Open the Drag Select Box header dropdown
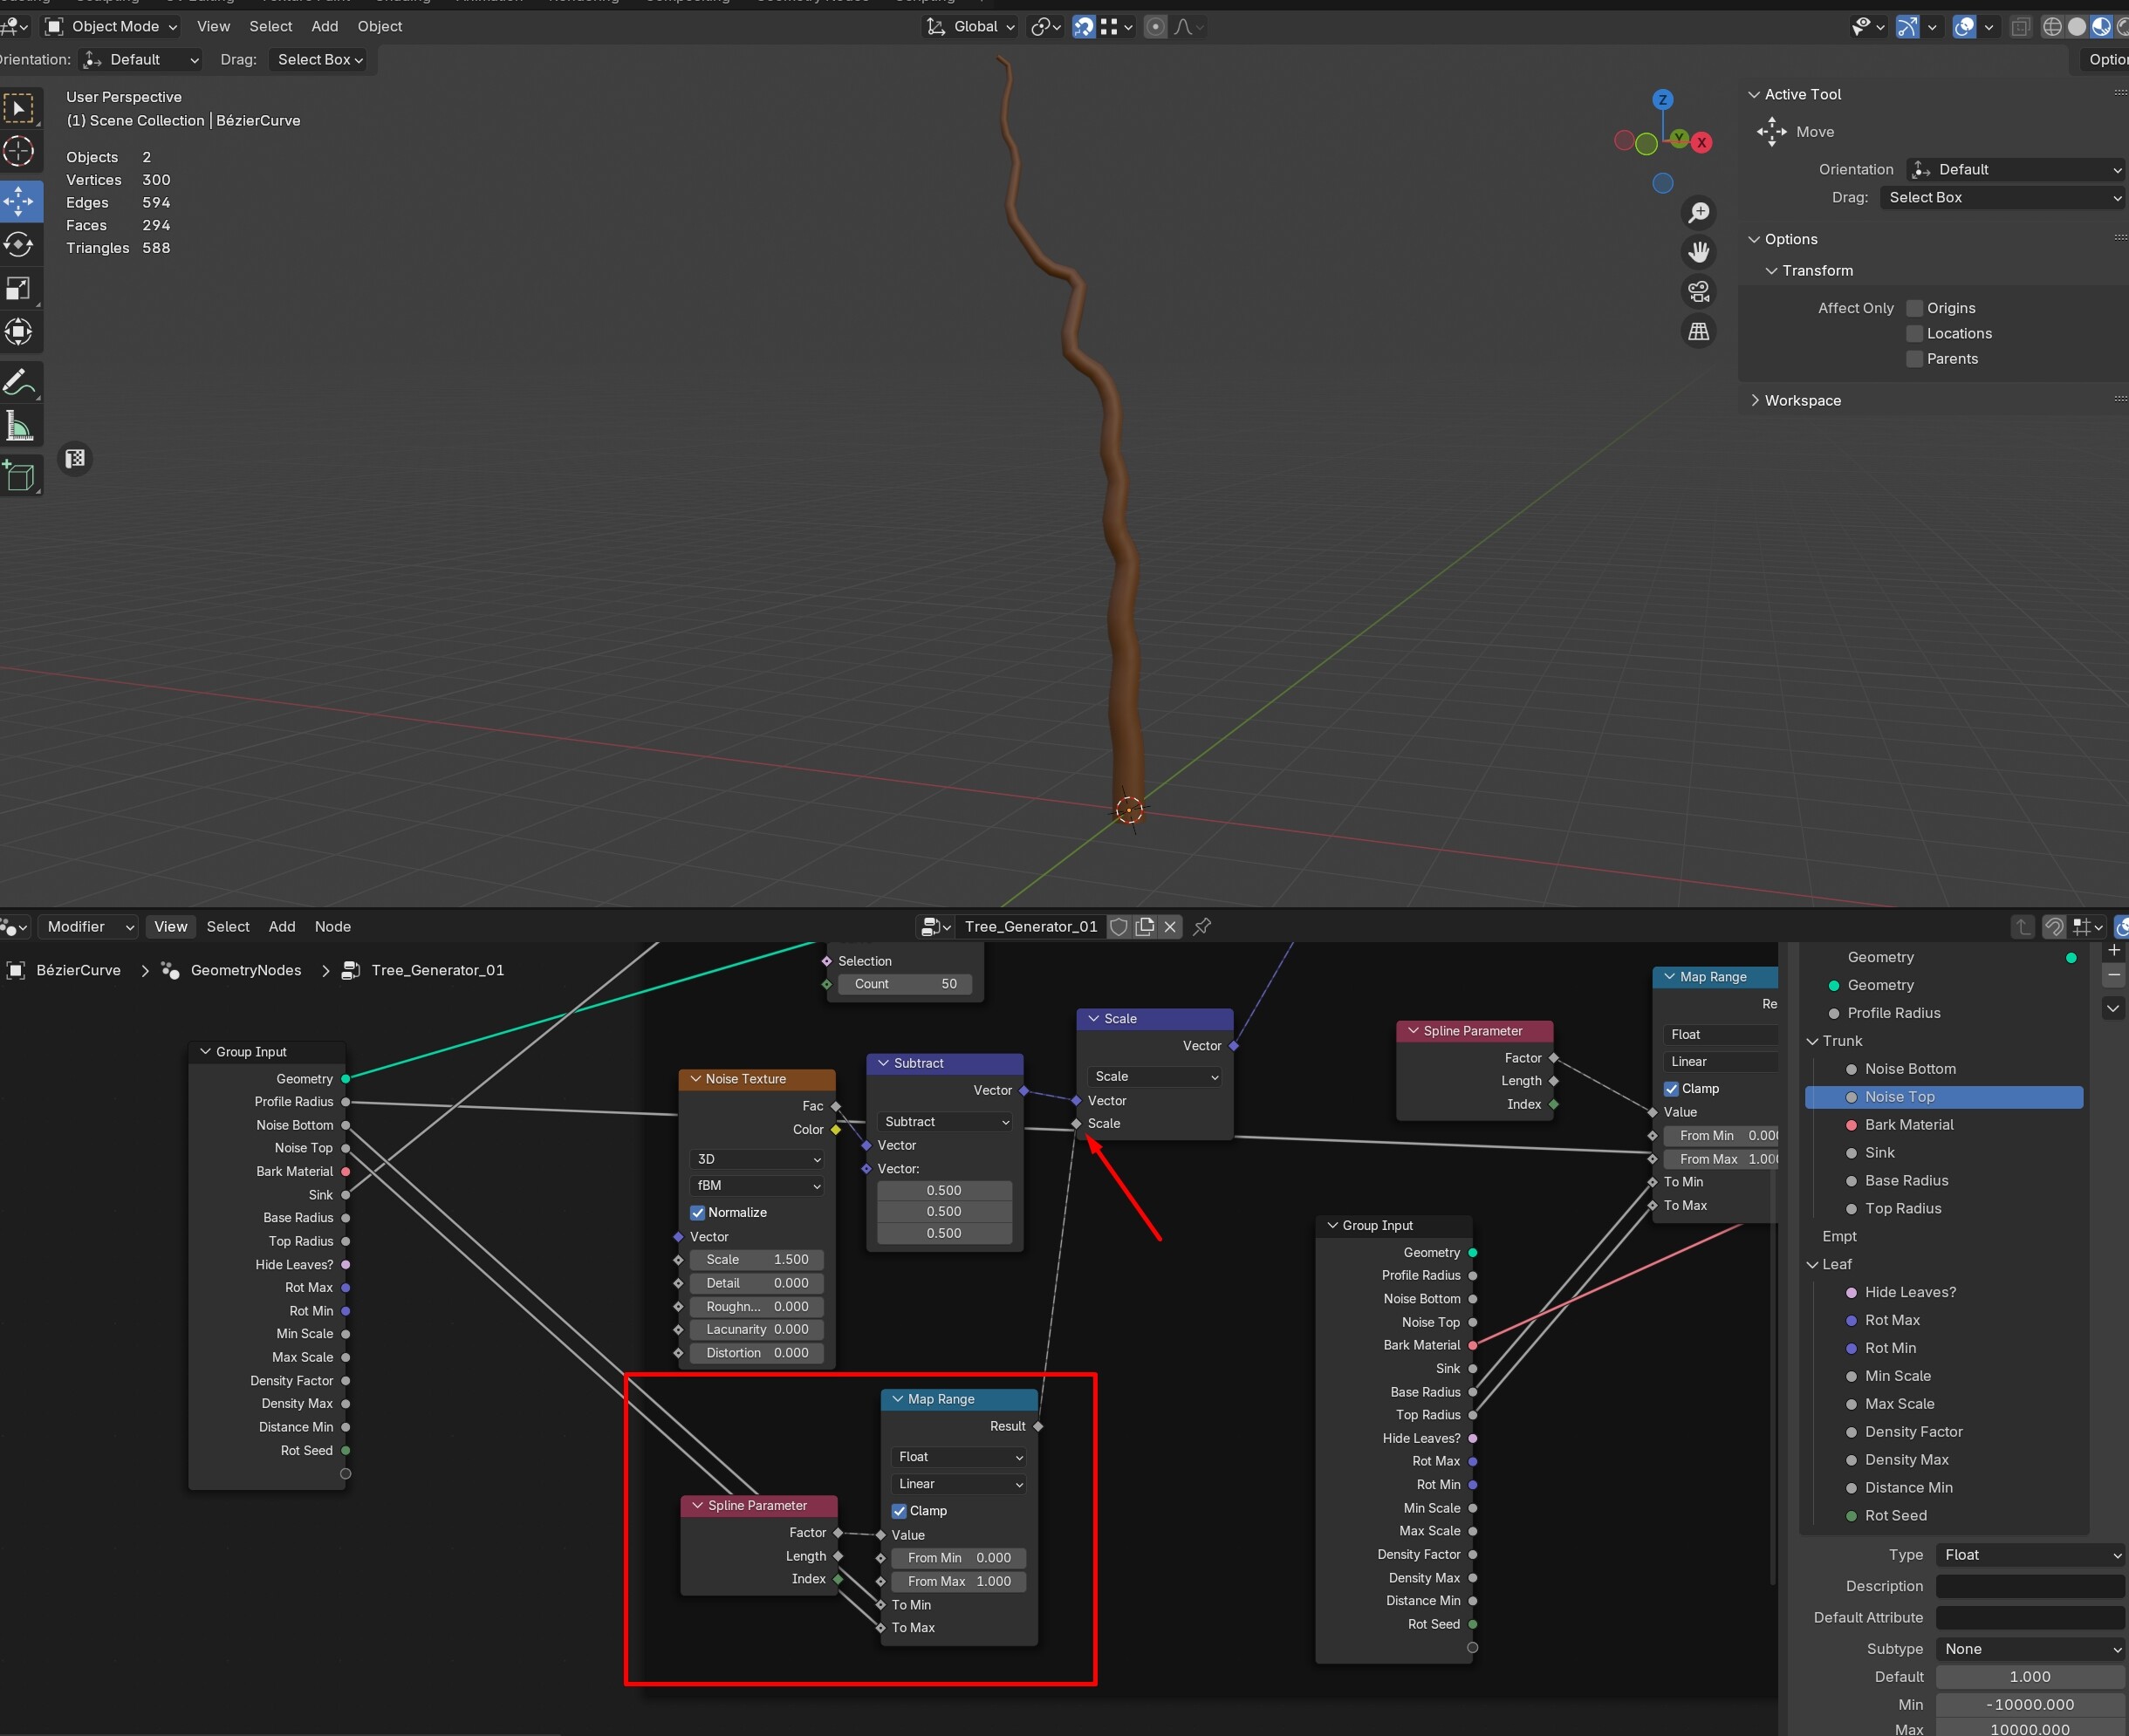Image resolution: width=2129 pixels, height=1736 pixels. (320, 60)
